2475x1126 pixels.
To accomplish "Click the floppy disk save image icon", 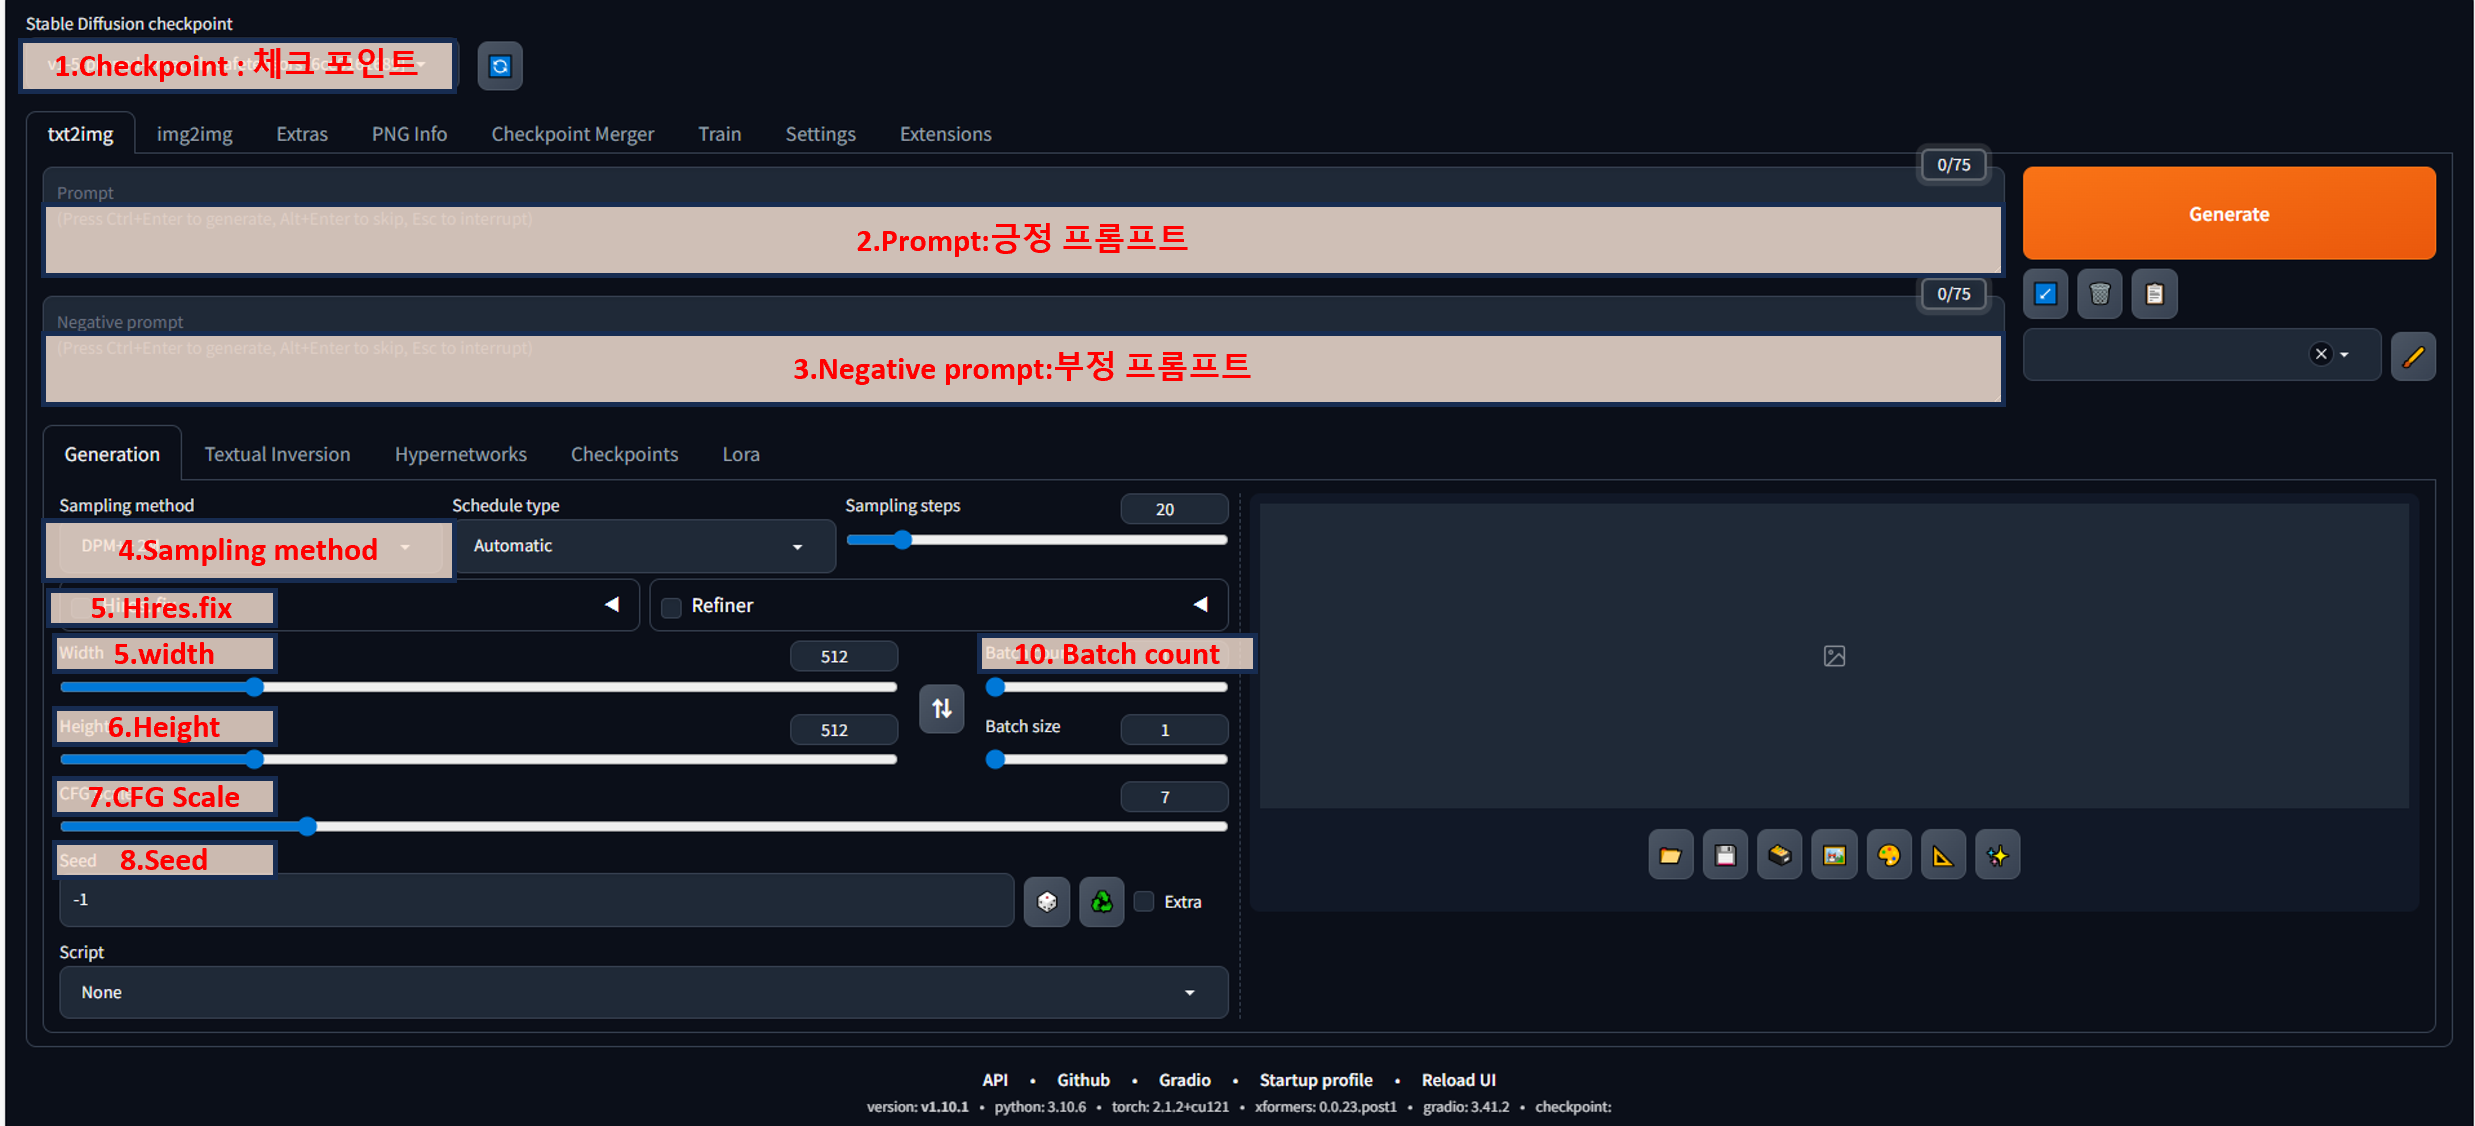I will tap(1725, 855).
